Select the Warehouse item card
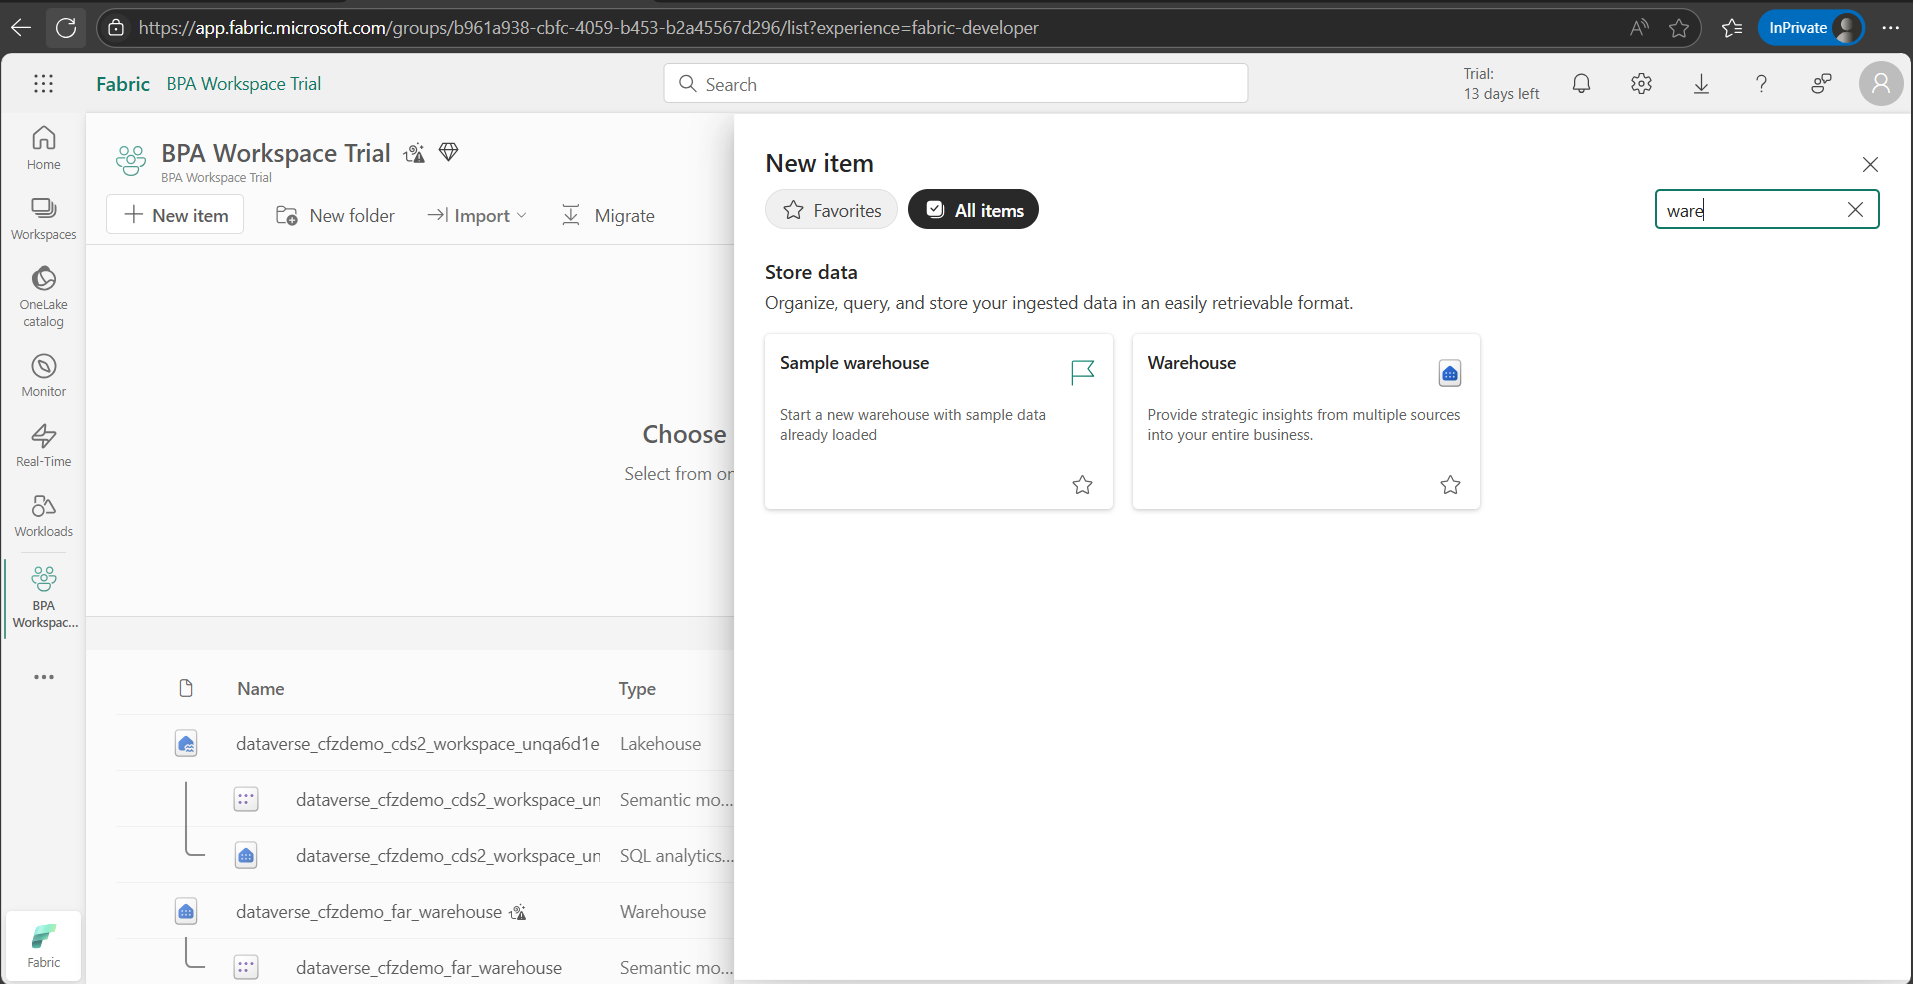The image size is (1913, 984). pyautogui.click(x=1305, y=420)
